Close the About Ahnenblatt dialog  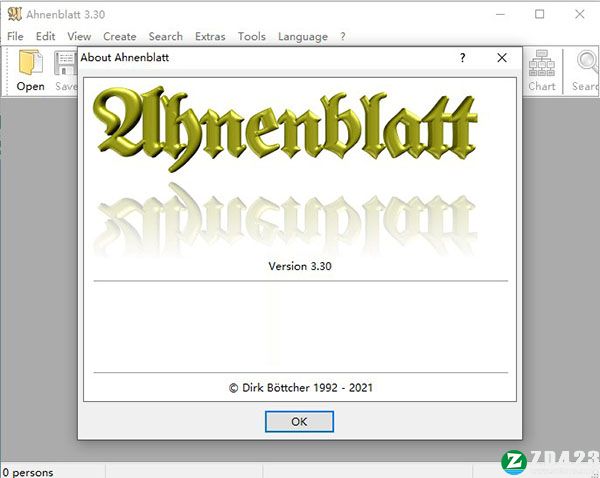[x=502, y=58]
